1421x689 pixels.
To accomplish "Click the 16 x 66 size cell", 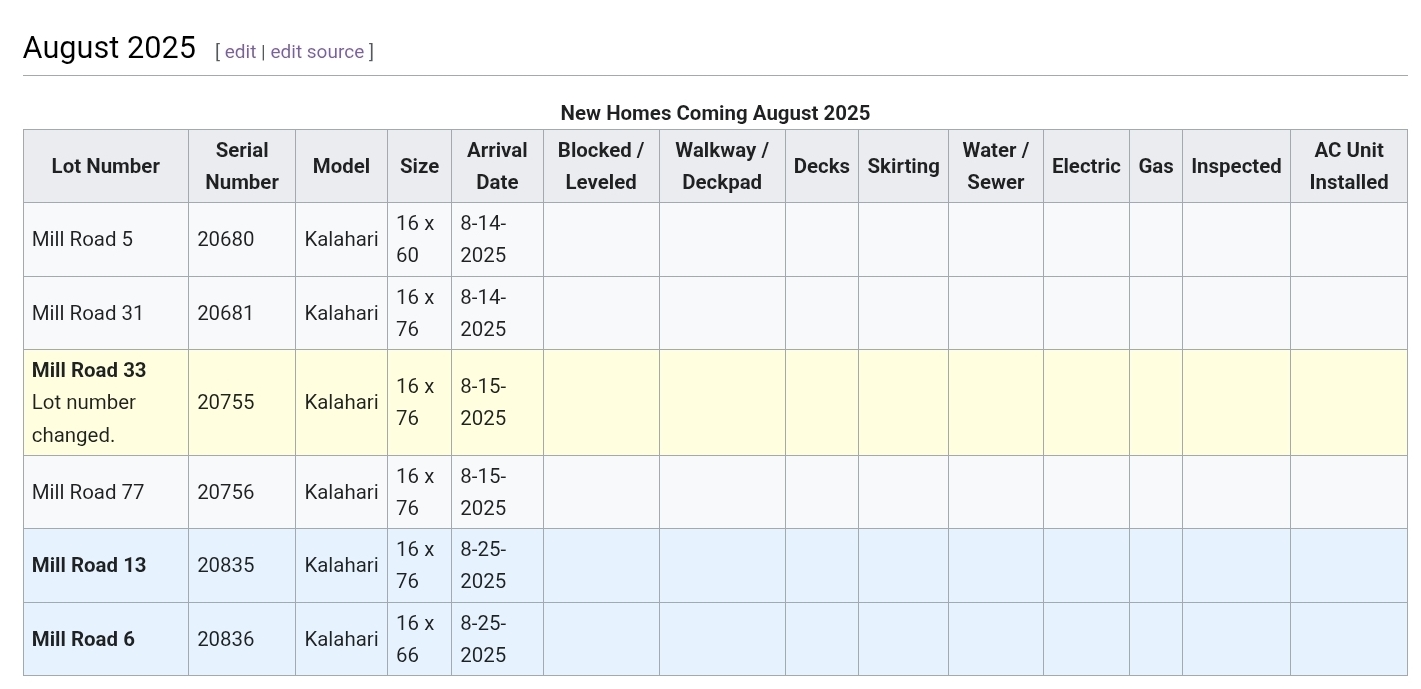I will 419,639.
